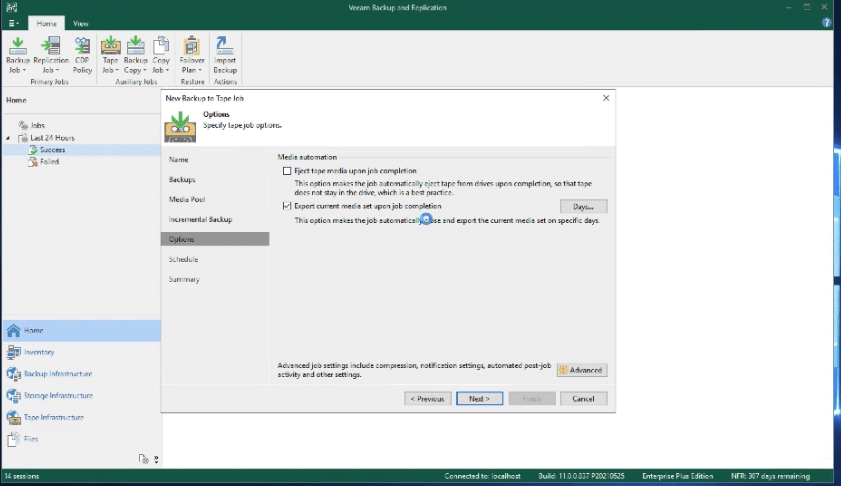841x486 pixels.
Task: Open the Backup Job dropdown arrow
Action: pos(24,70)
